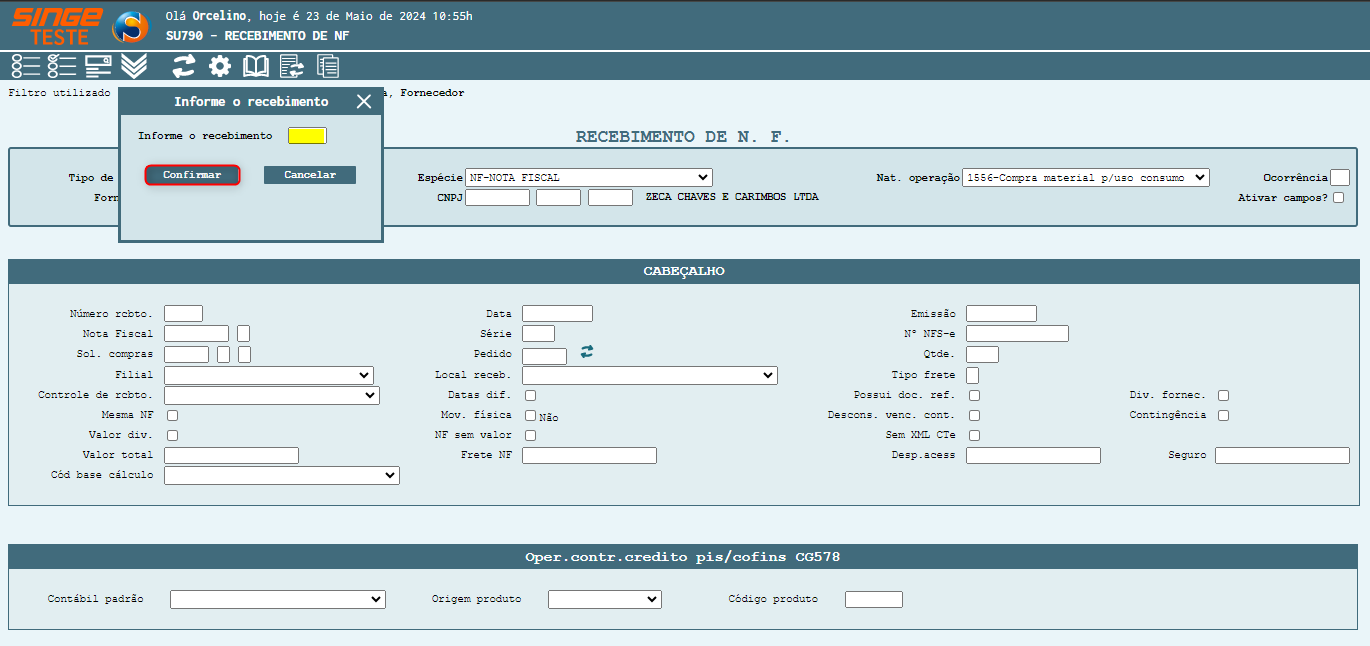Click the list icon in toolbar
The image size is (1370, 646).
25,66
